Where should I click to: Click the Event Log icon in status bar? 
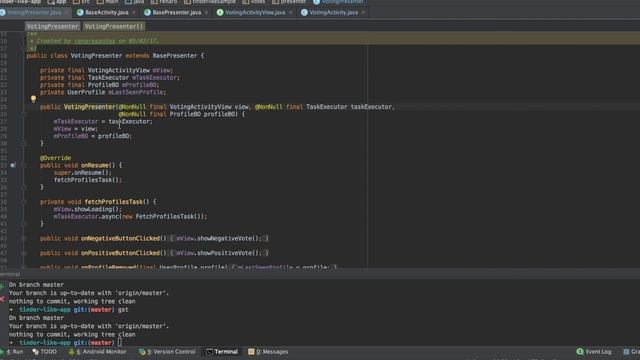click(580, 351)
